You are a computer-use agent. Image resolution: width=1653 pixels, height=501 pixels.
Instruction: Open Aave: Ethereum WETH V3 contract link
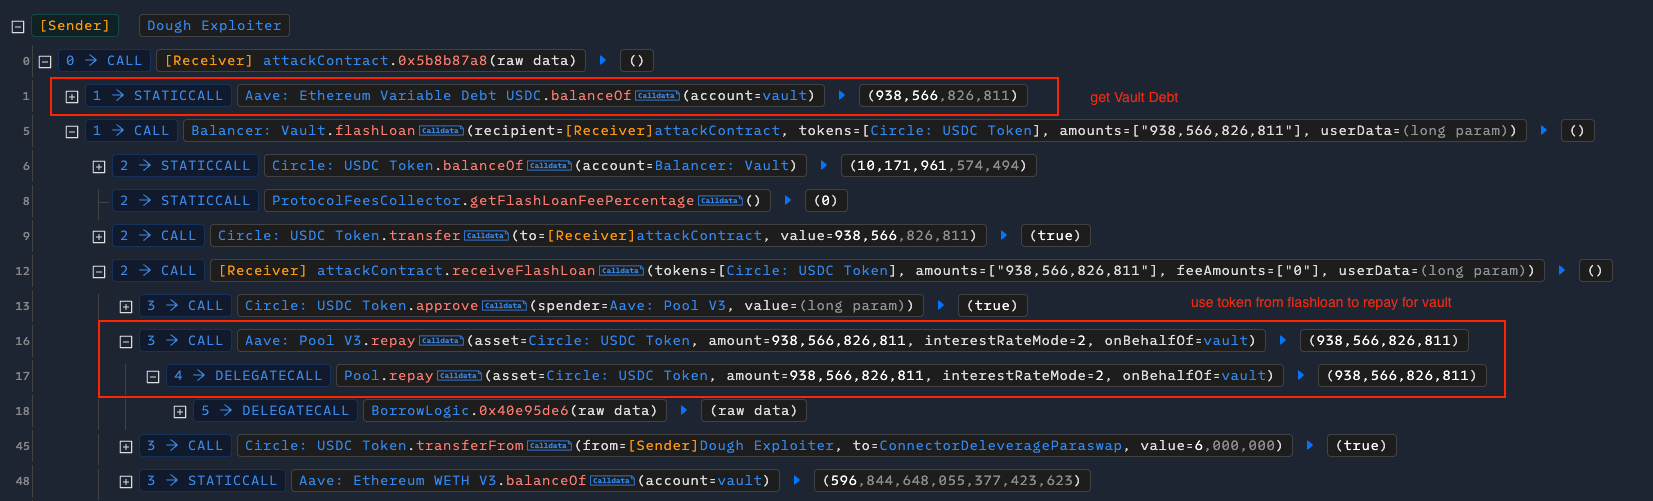click(398, 481)
